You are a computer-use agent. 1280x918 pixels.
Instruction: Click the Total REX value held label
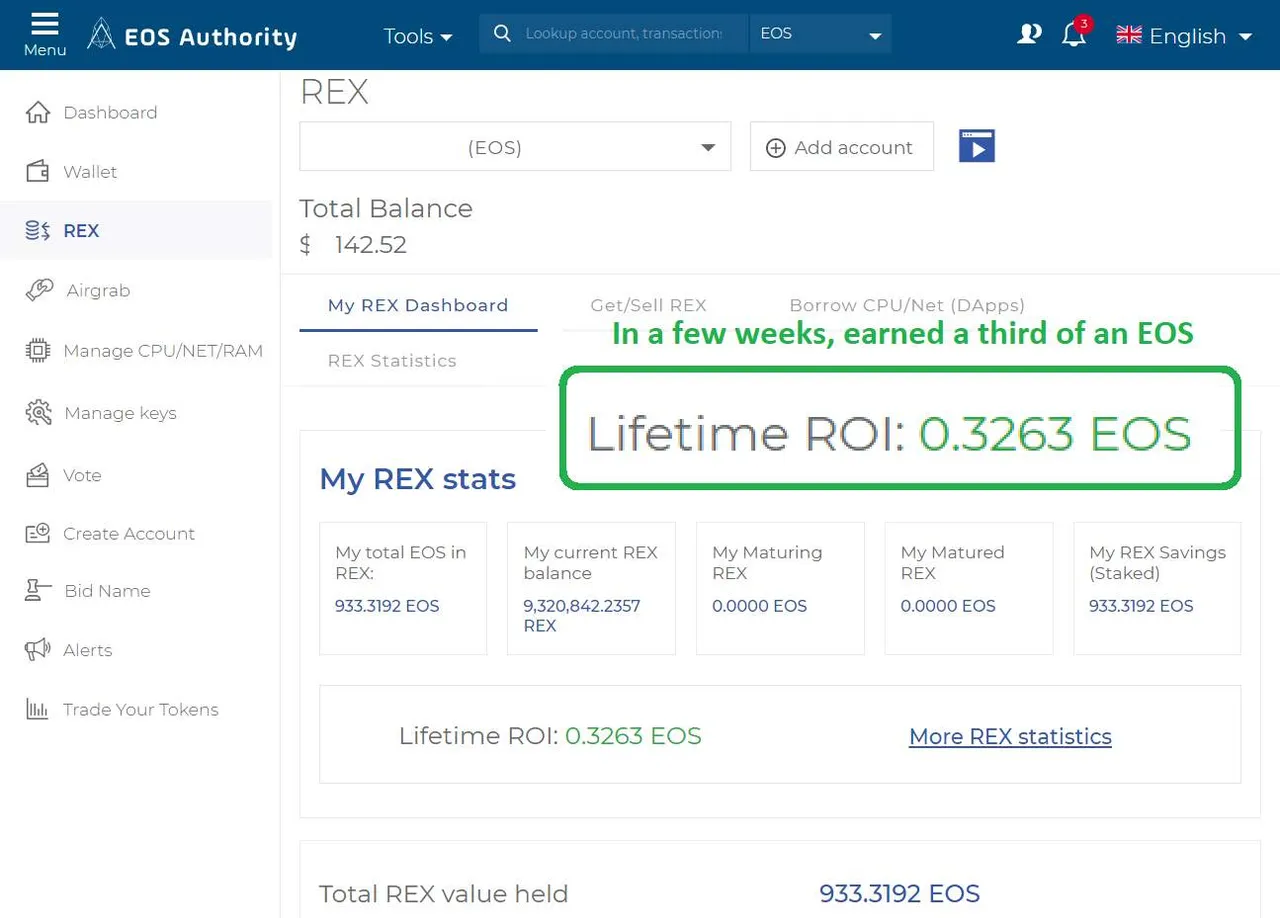pyautogui.click(x=443, y=894)
